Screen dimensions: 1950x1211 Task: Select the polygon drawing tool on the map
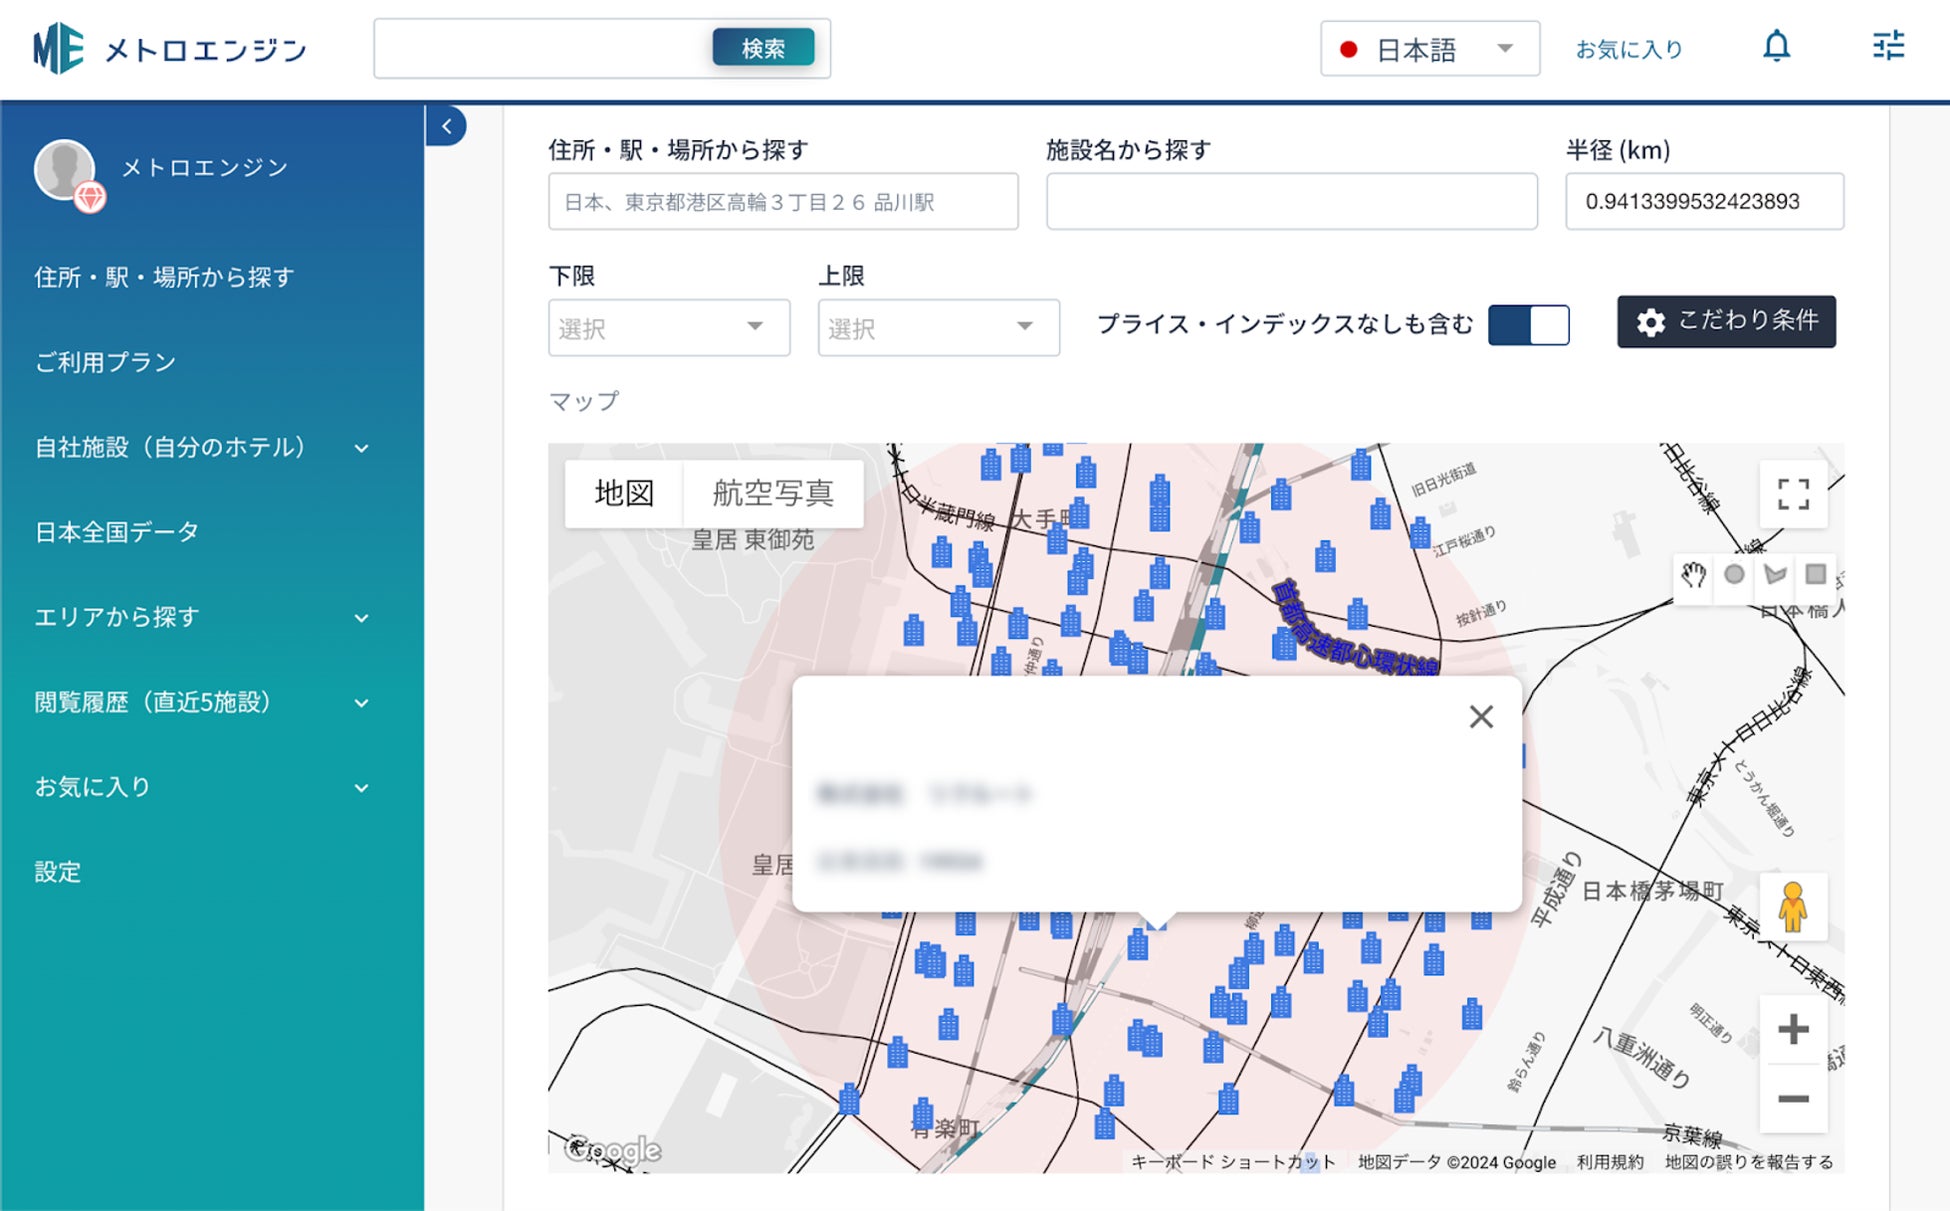tap(1775, 575)
